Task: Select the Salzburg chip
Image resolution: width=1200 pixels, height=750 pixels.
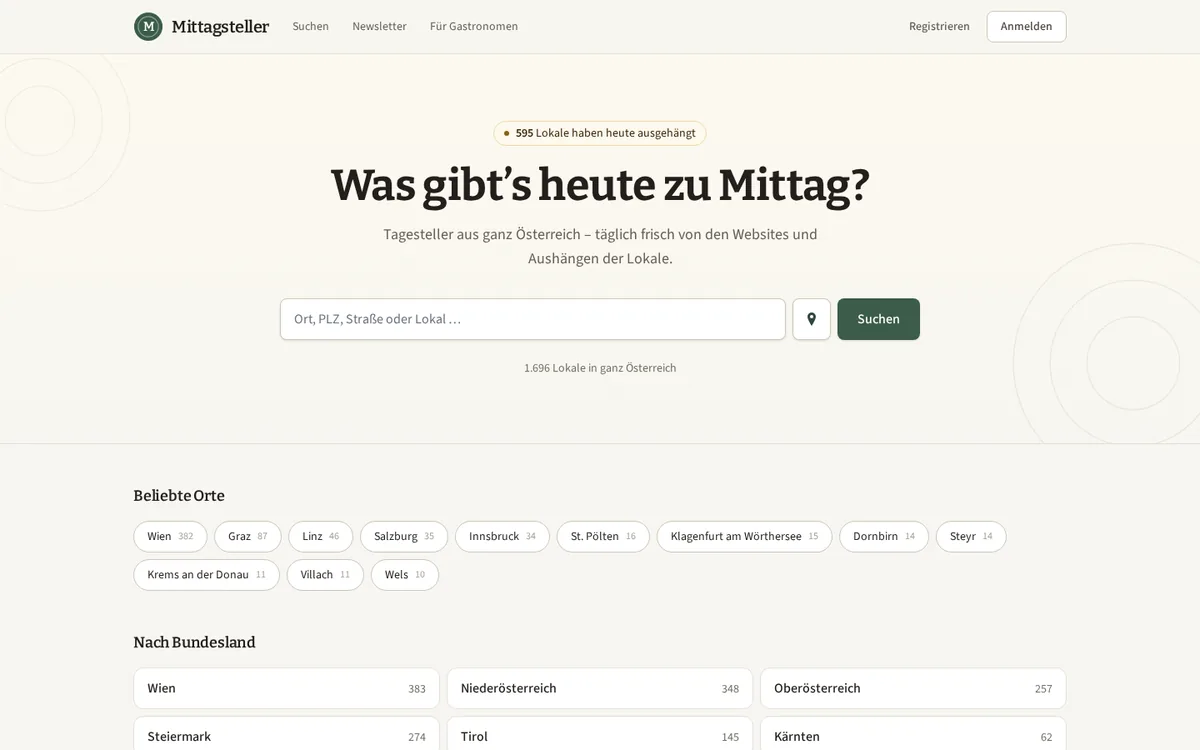Action: (x=404, y=537)
